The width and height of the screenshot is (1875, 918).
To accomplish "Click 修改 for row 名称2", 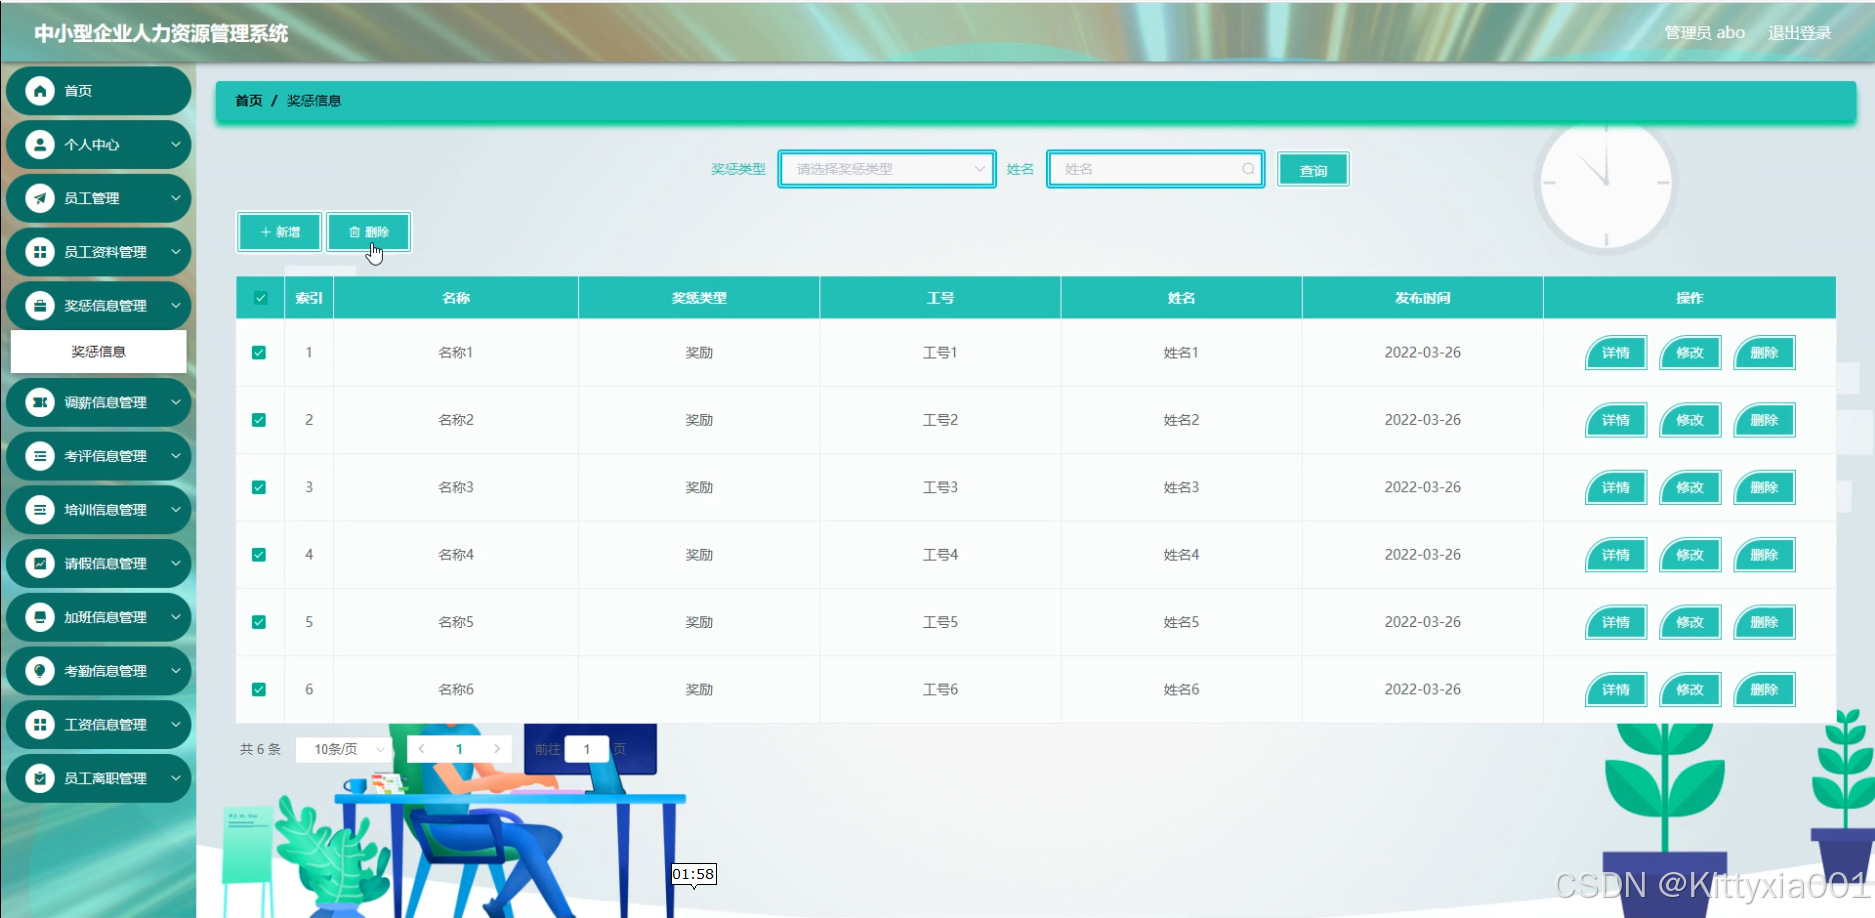I will (1690, 420).
